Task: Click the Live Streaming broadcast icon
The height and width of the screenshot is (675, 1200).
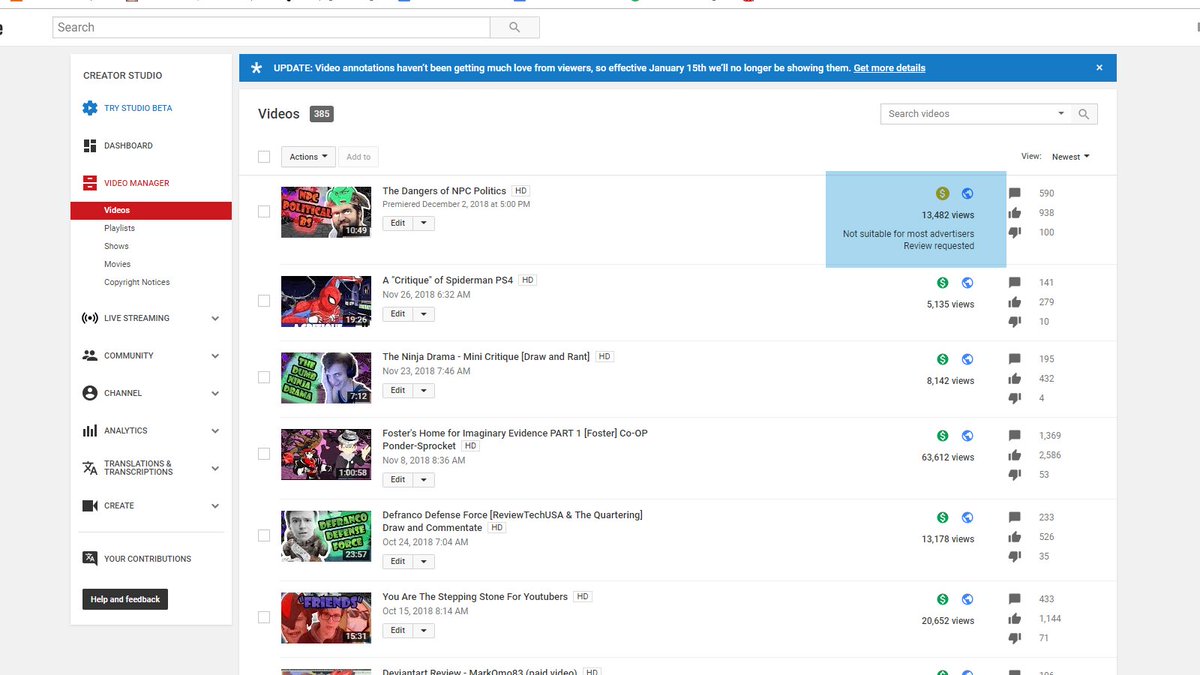Action: tap(90, 318)
